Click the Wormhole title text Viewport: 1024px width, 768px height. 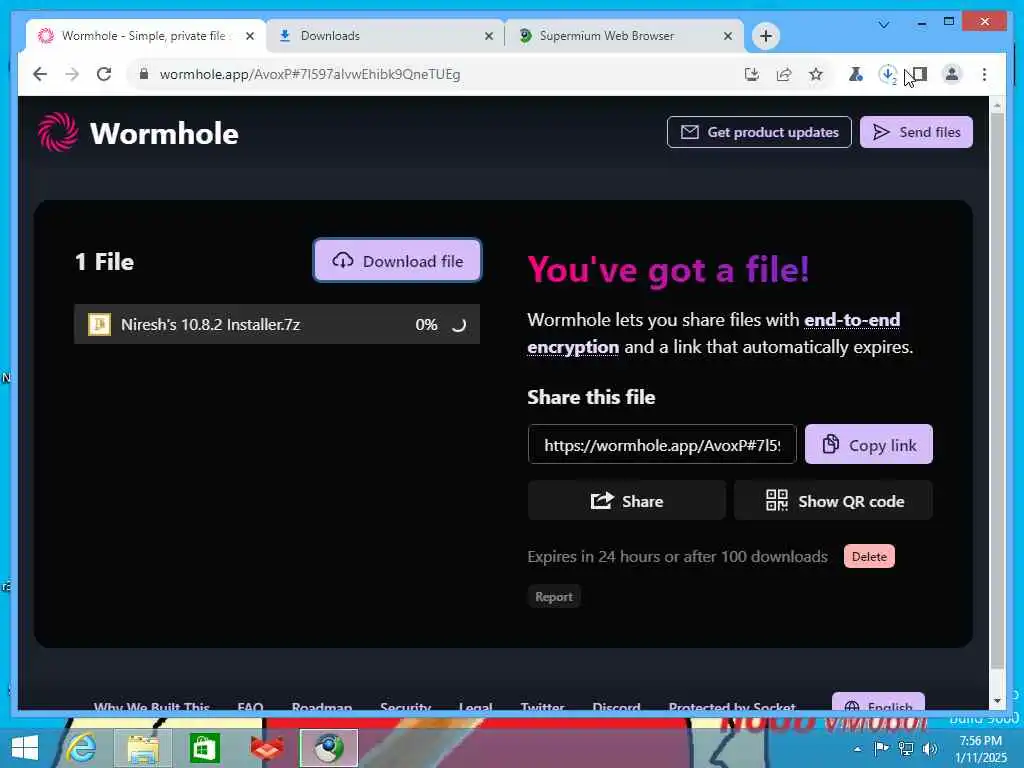tap(164, 133)
